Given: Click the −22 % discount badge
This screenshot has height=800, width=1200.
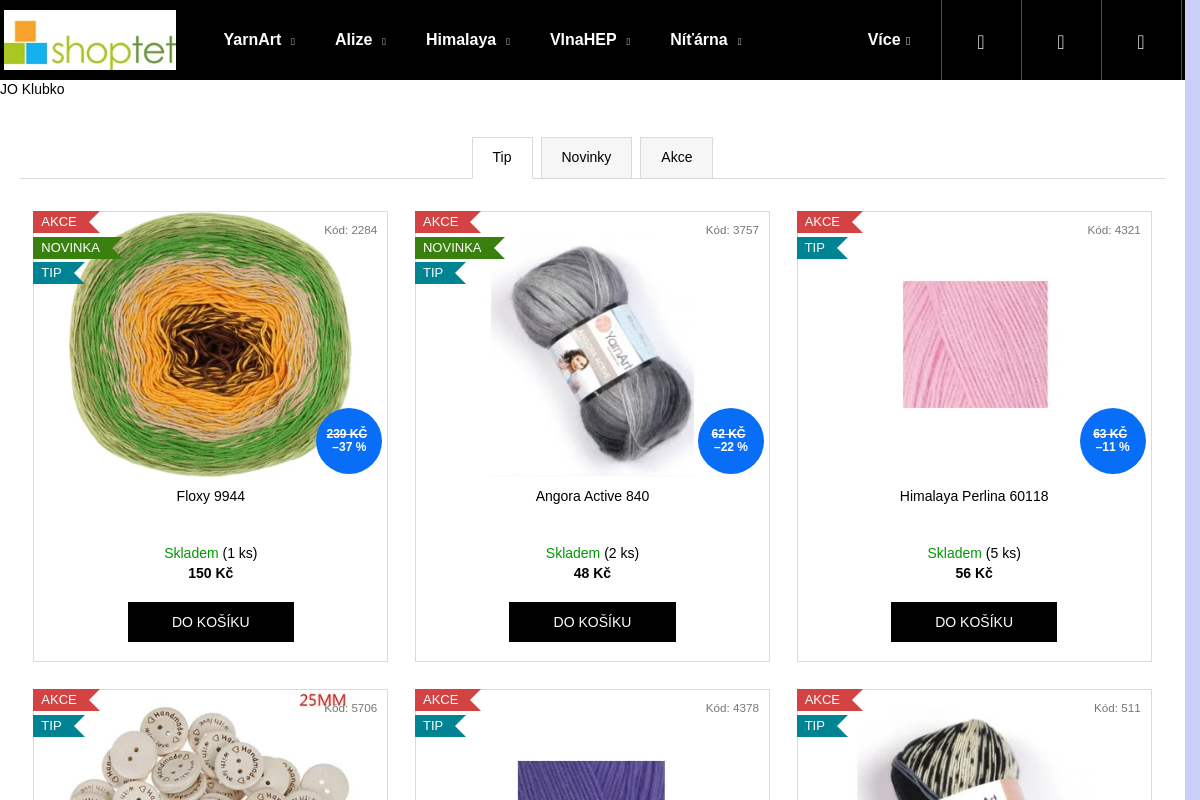Looking at the screenshot, I should click(x=731, y=441).
